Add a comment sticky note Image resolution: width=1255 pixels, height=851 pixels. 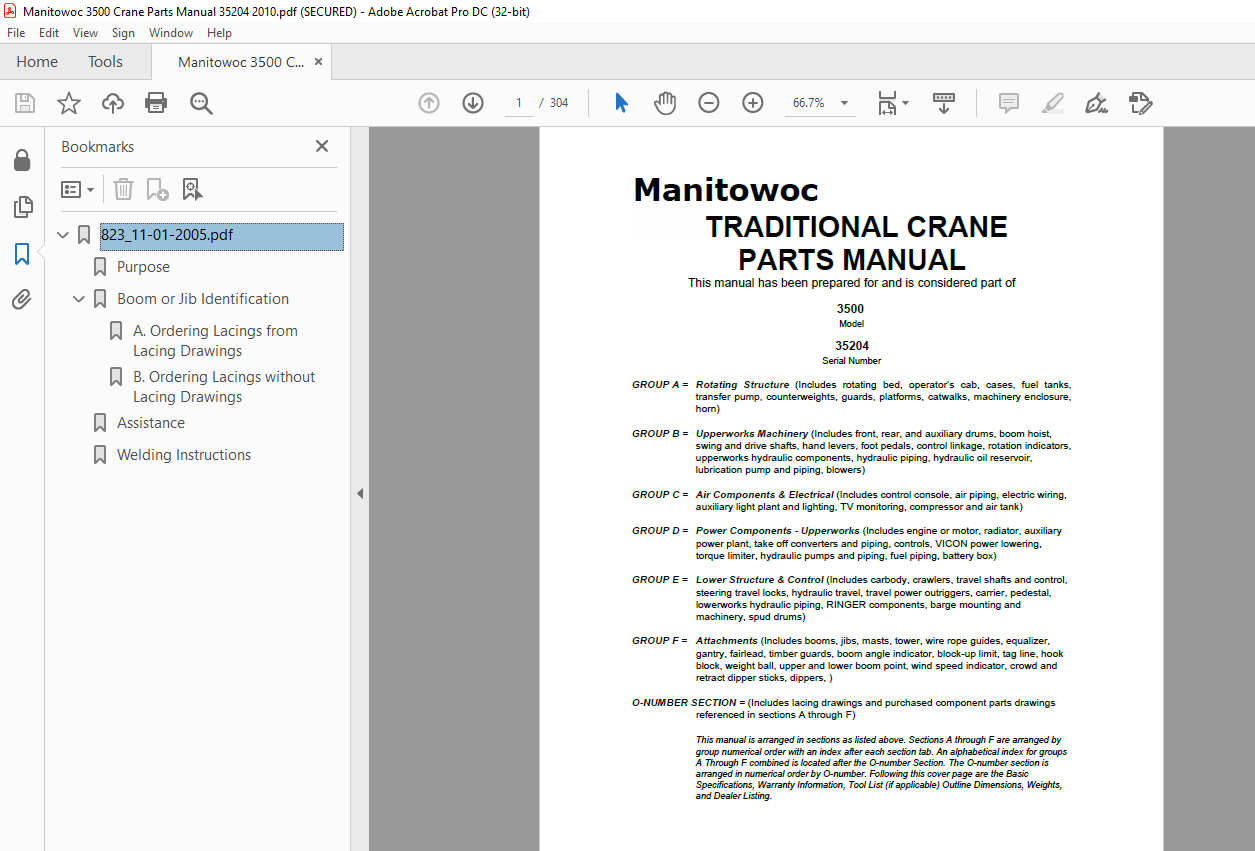(x=1009, y=103)
